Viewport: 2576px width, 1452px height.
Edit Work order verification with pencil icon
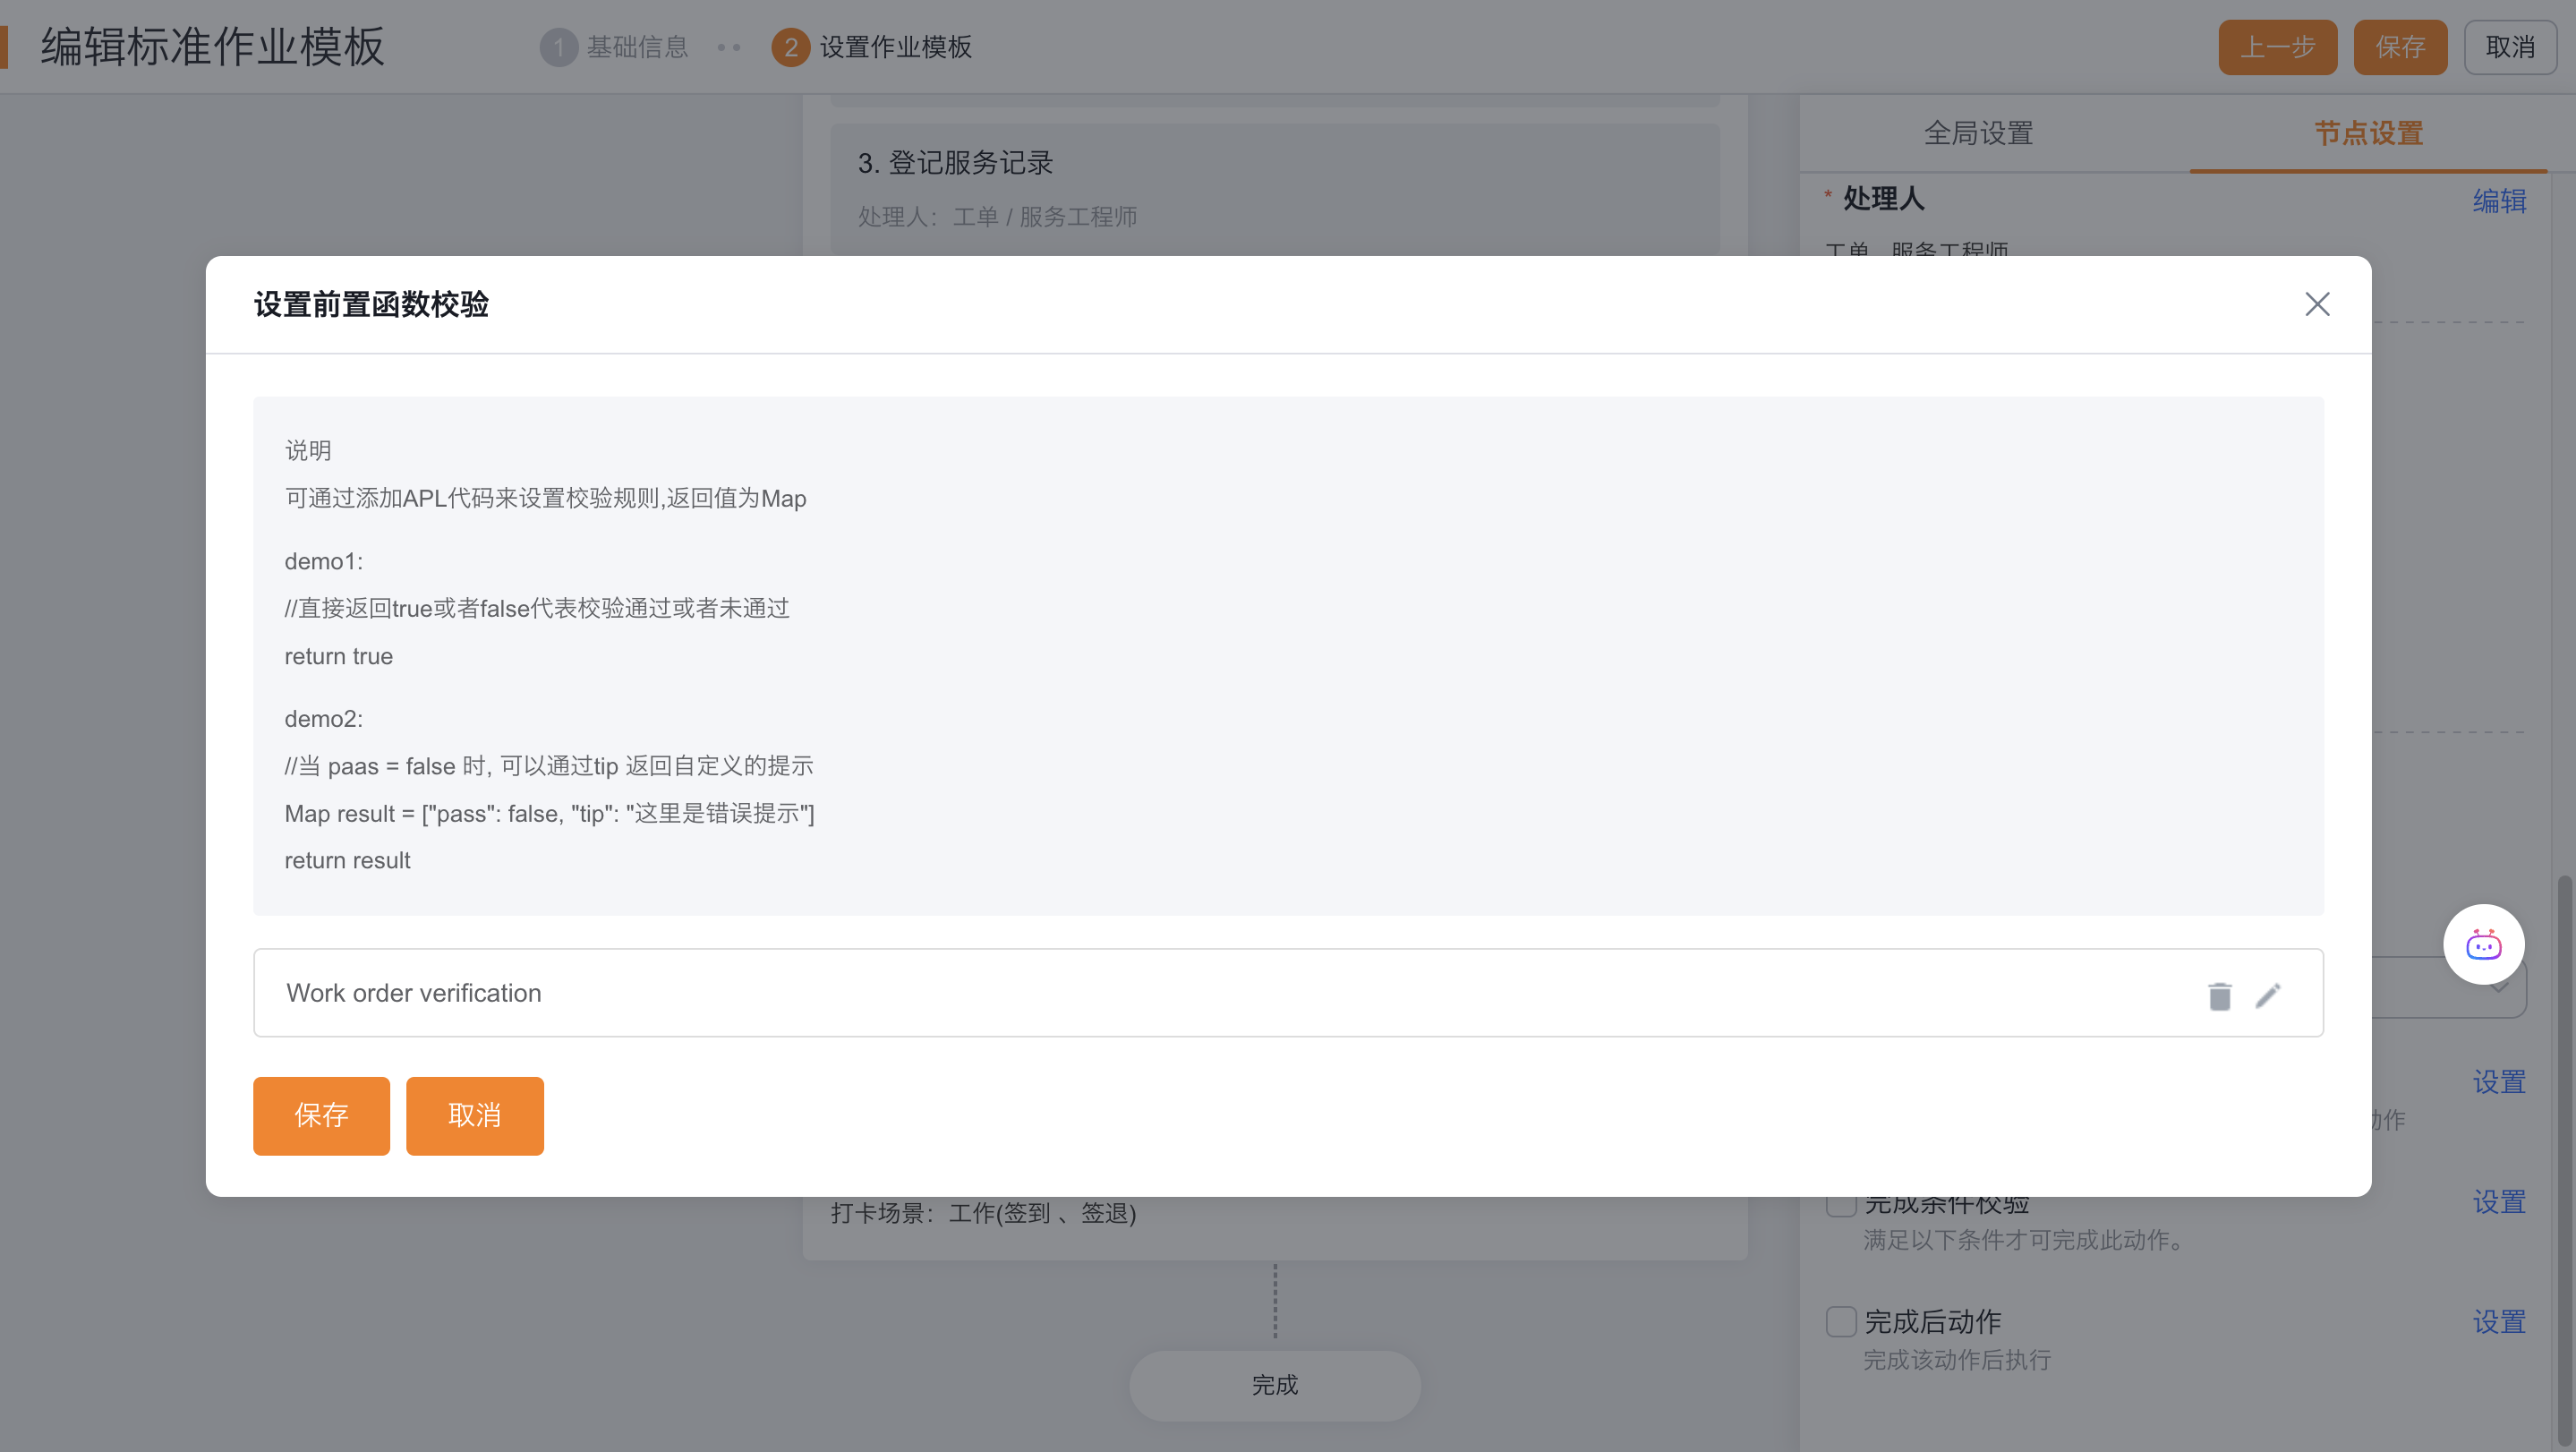[2268, 996]
